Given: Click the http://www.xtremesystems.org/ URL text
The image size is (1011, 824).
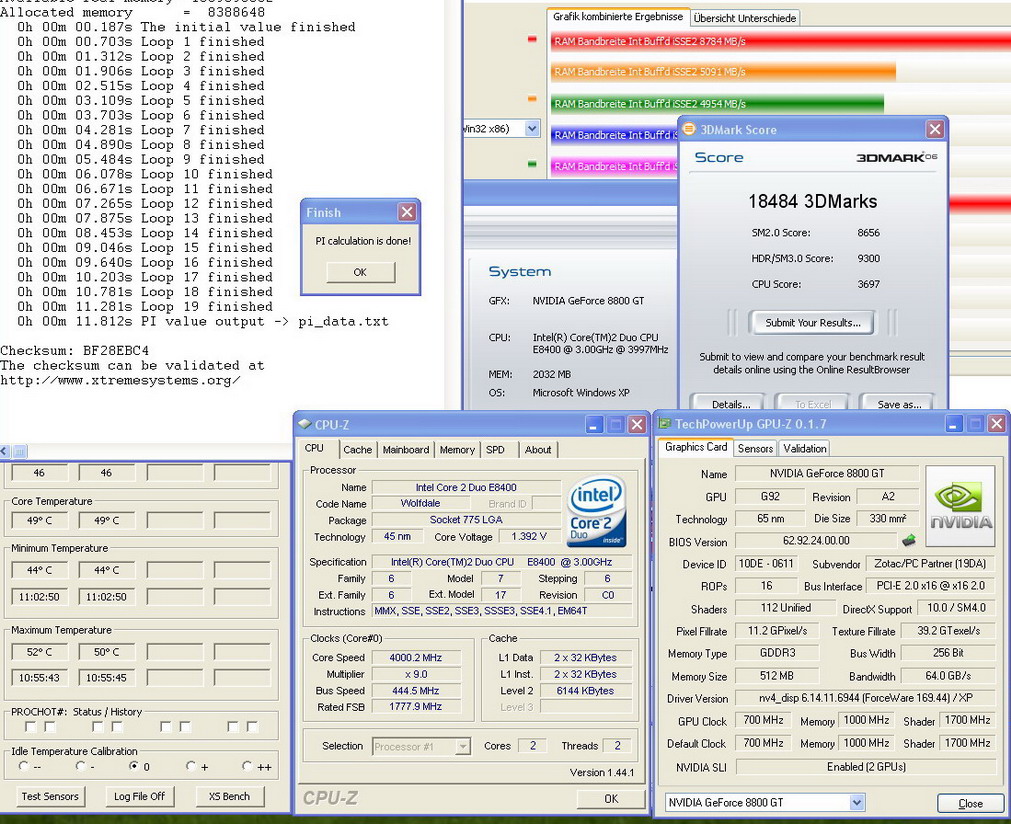Looking at the screenshot, I should click(x=120, y=380).
